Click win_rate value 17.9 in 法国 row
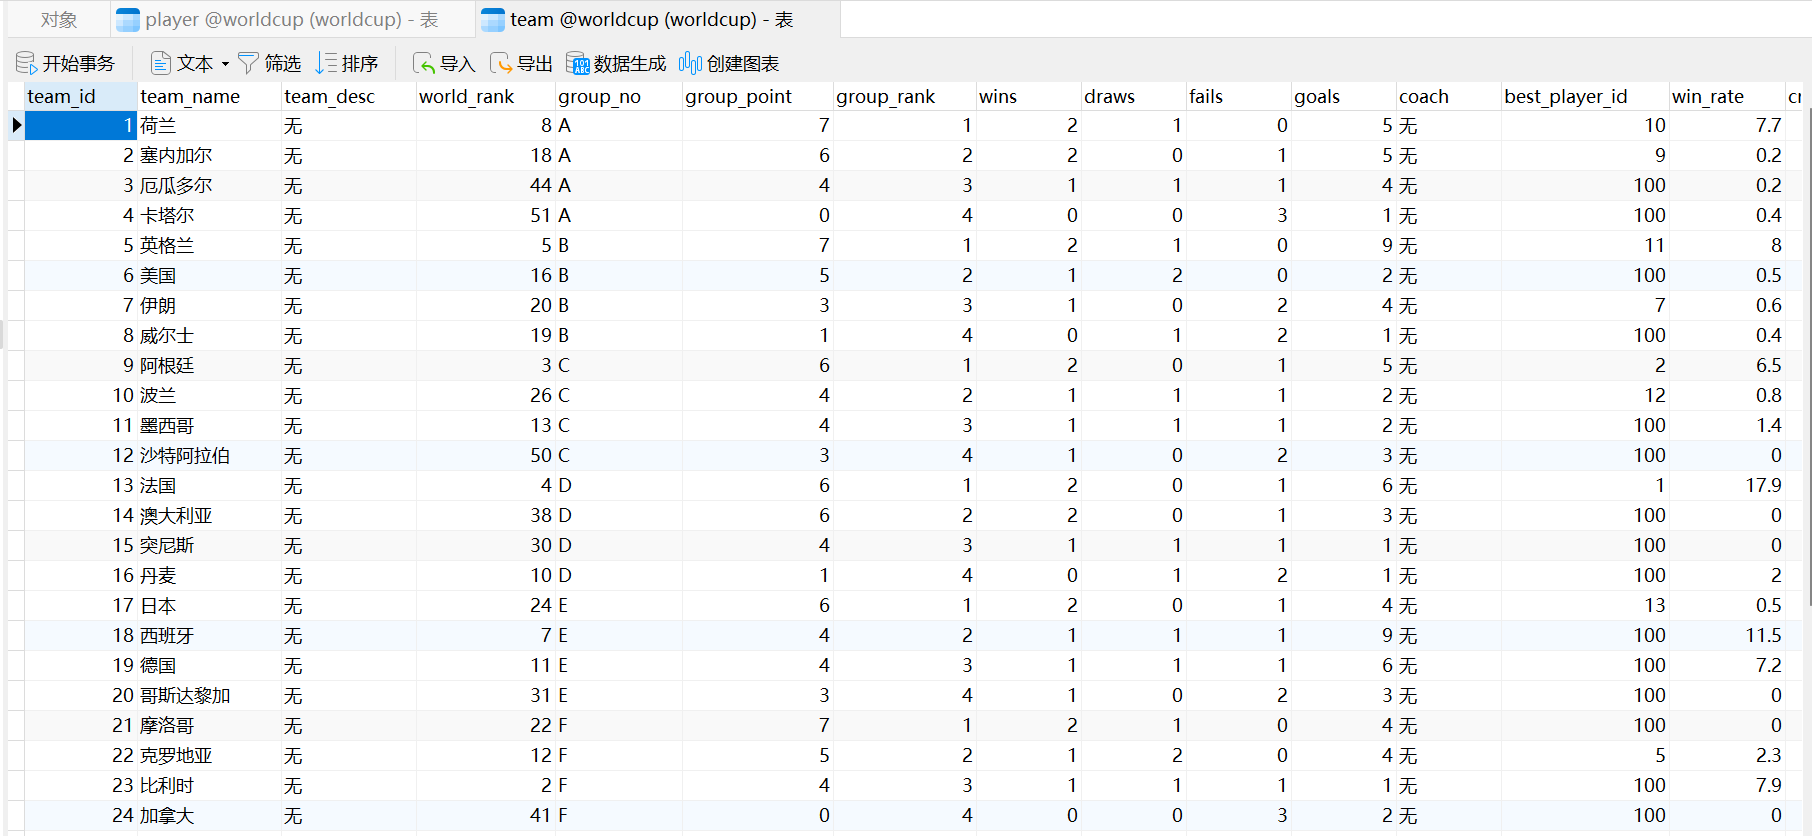This screenshot has width=1812, height=836. [1727, 485]
